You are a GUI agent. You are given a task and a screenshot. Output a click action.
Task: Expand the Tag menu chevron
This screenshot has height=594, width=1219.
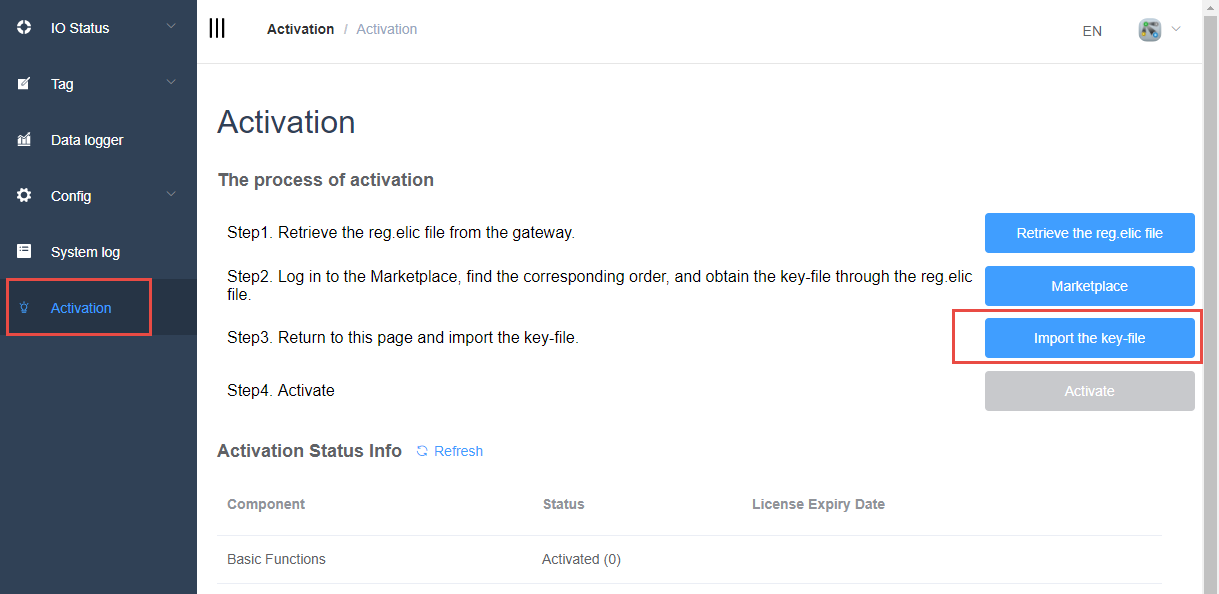click(x=171, y=82)
